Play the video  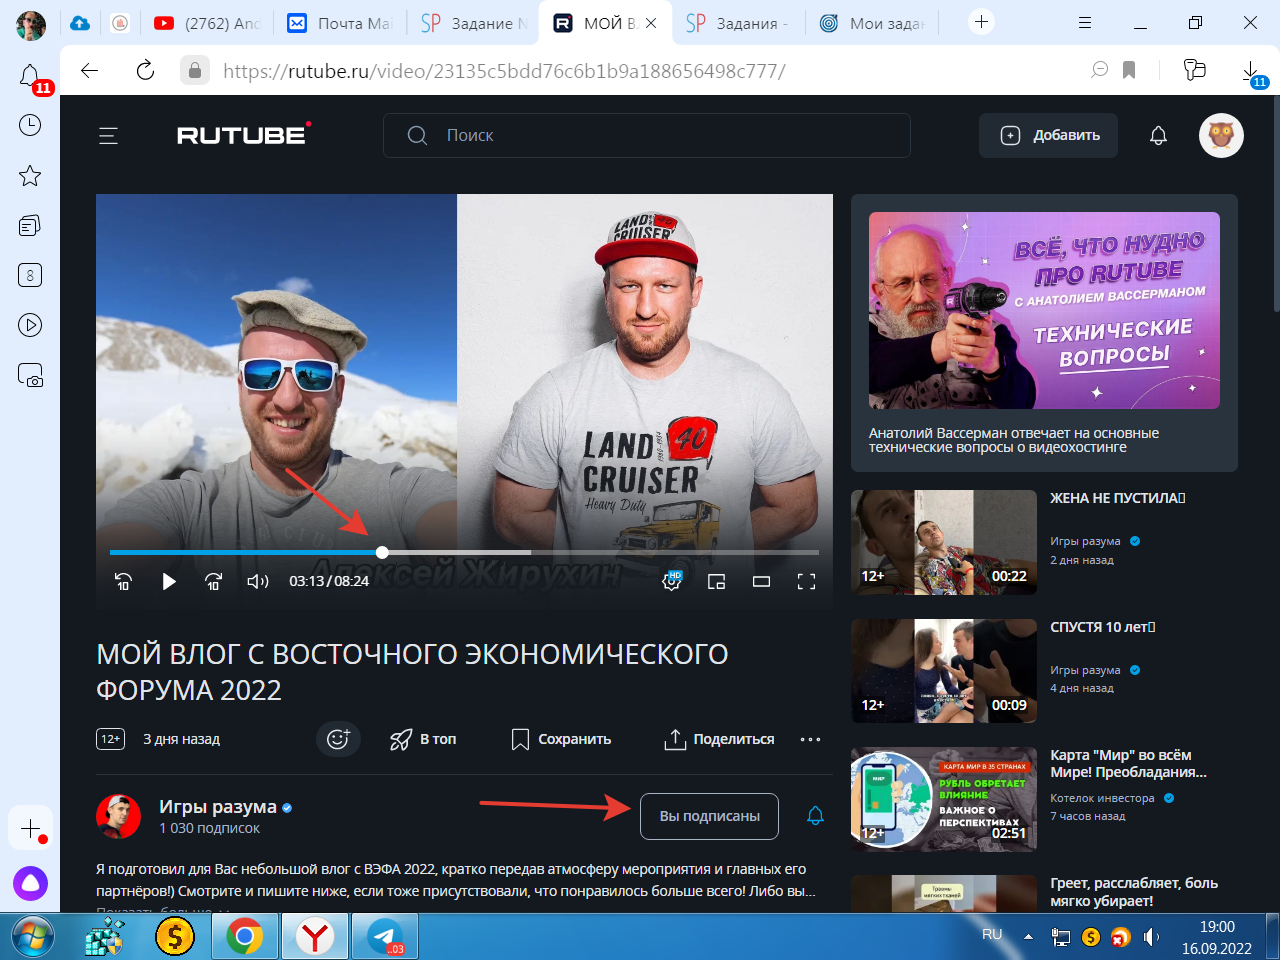point(168,581)
